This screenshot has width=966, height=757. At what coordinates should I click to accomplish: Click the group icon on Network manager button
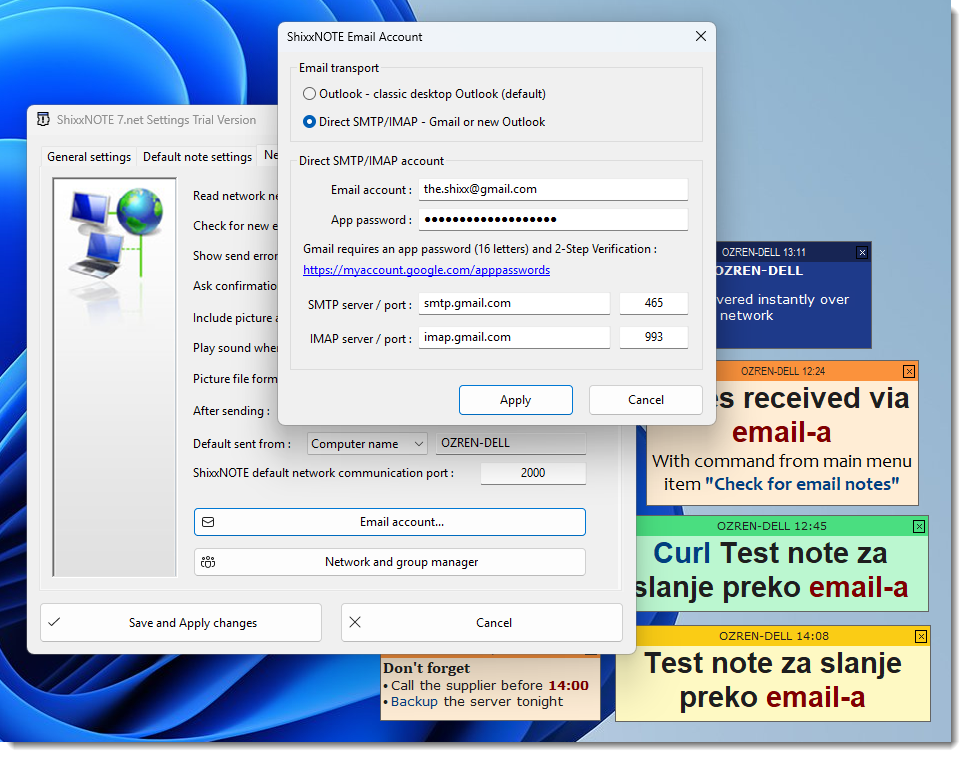(x=208, y=562)
